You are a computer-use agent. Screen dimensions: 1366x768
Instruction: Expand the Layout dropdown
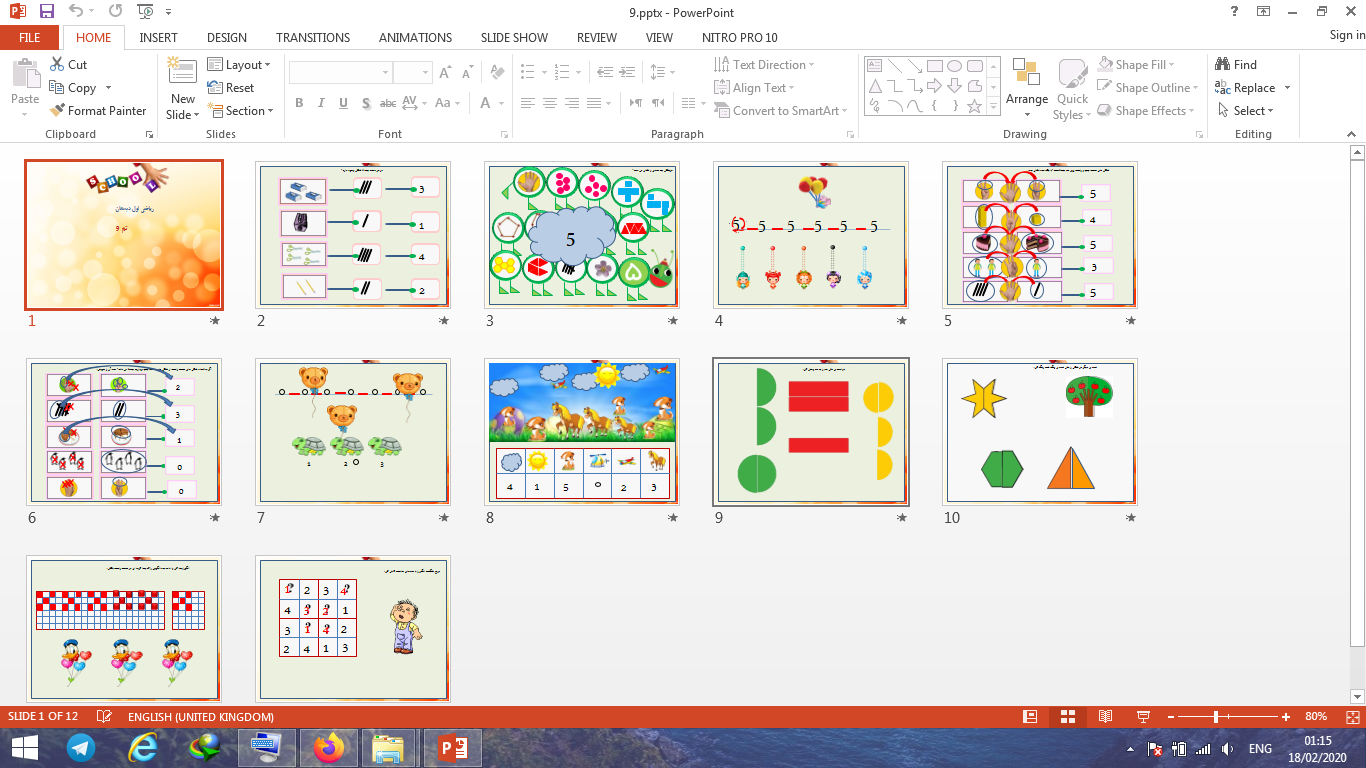(240, 65)
